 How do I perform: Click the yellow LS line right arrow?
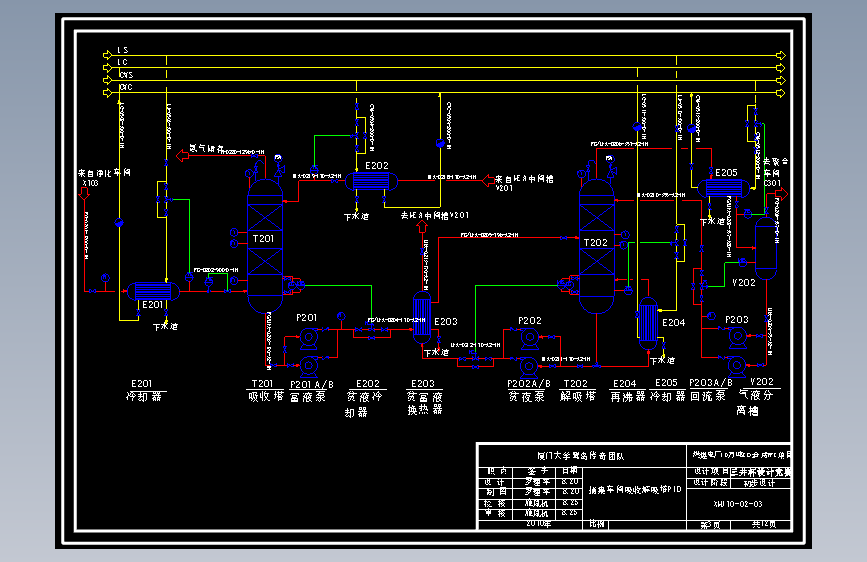click(x=781, y=55)
